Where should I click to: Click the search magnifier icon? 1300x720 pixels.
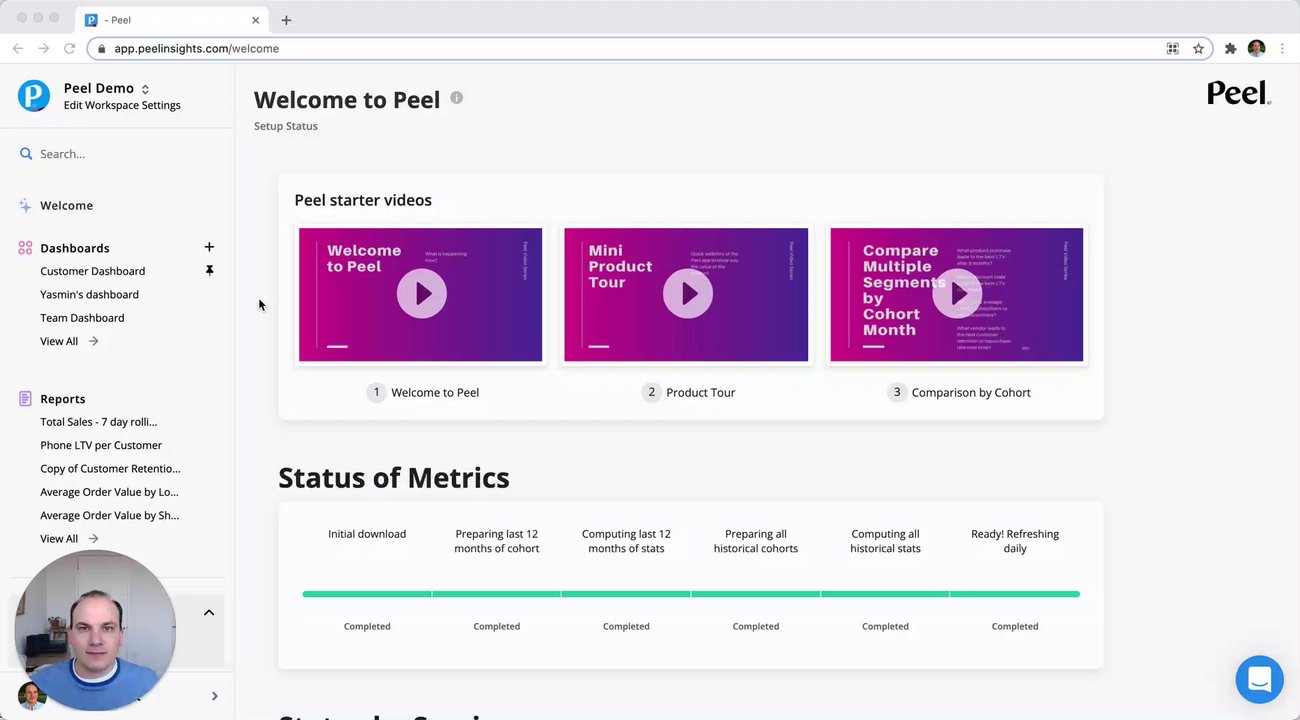[x=26, y=154]
